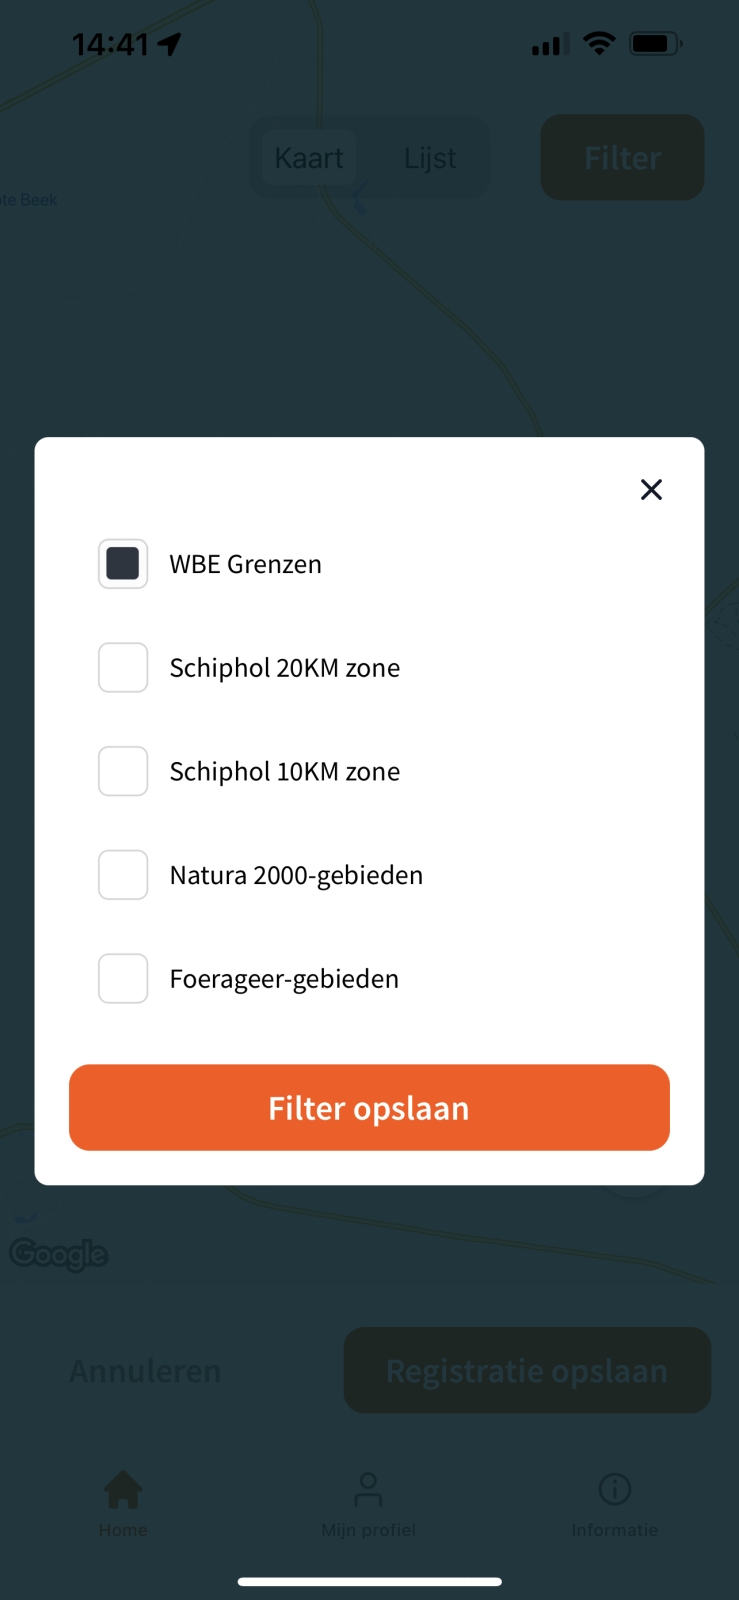The height and width of the screenshot is (1600, 739).
Task: Tap the cellular signal bars icon
Action: point(550,44)
